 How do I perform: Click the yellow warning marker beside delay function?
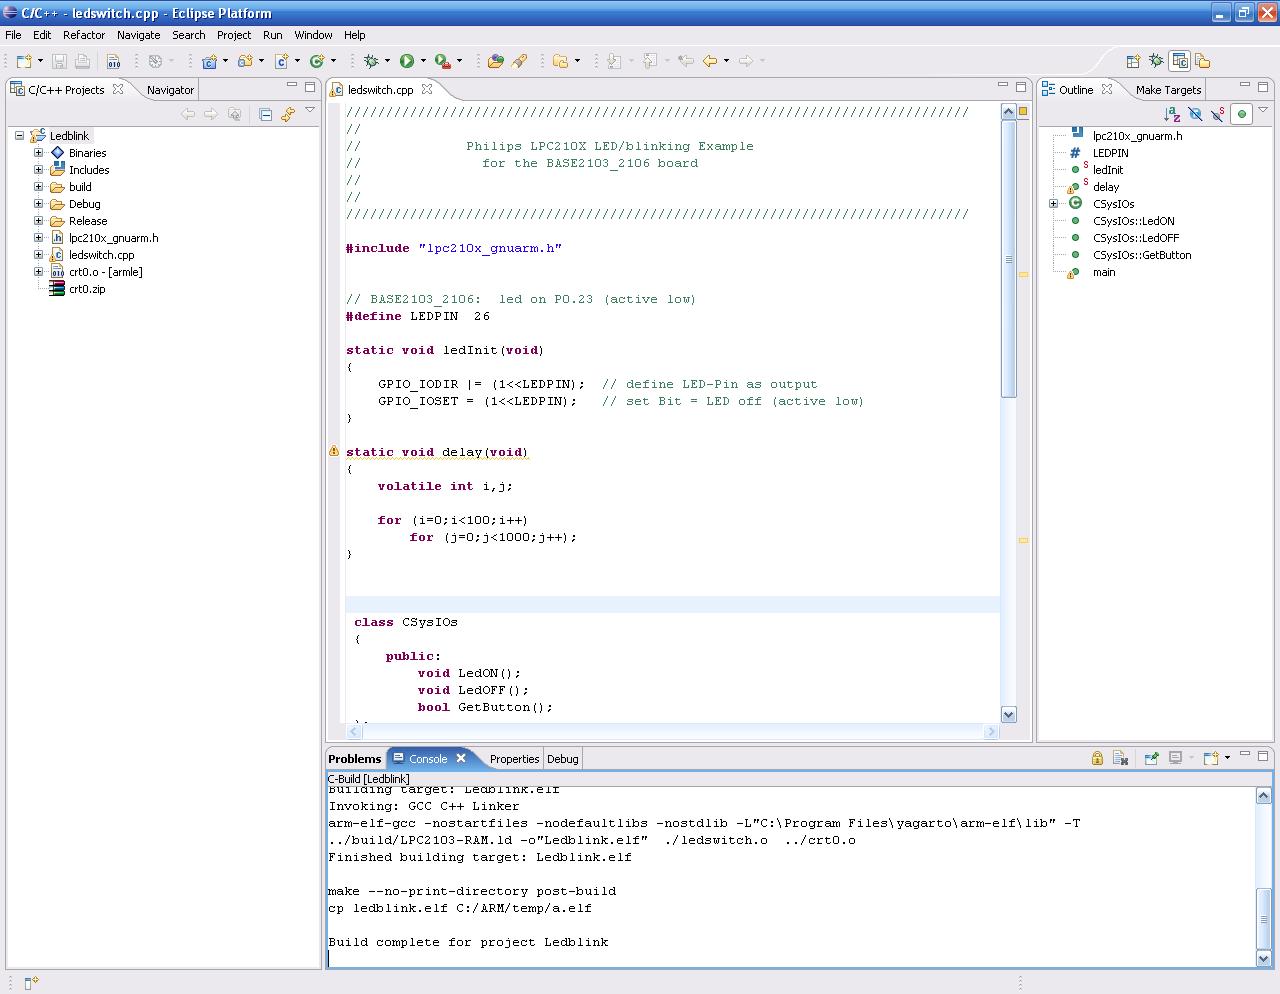point(334,452)
